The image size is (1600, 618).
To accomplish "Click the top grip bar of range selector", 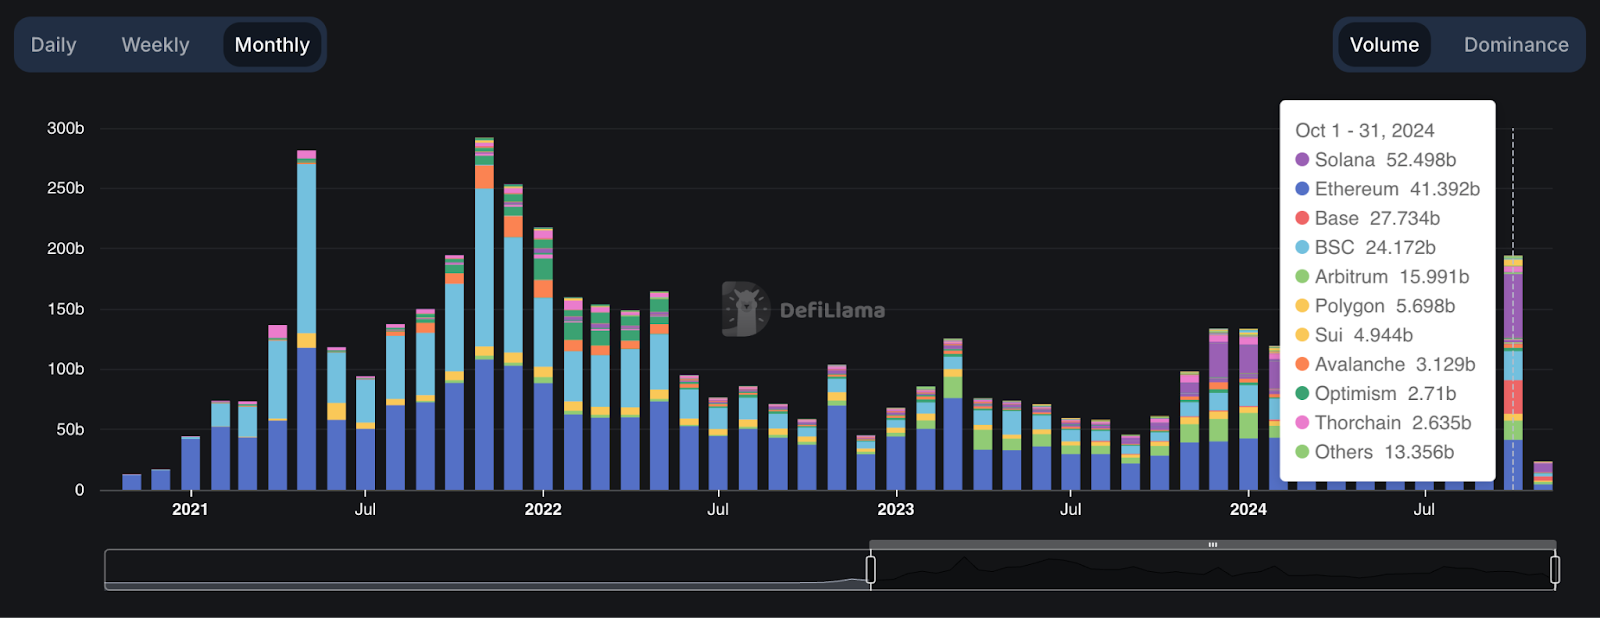I will (x=1213, y=545).
